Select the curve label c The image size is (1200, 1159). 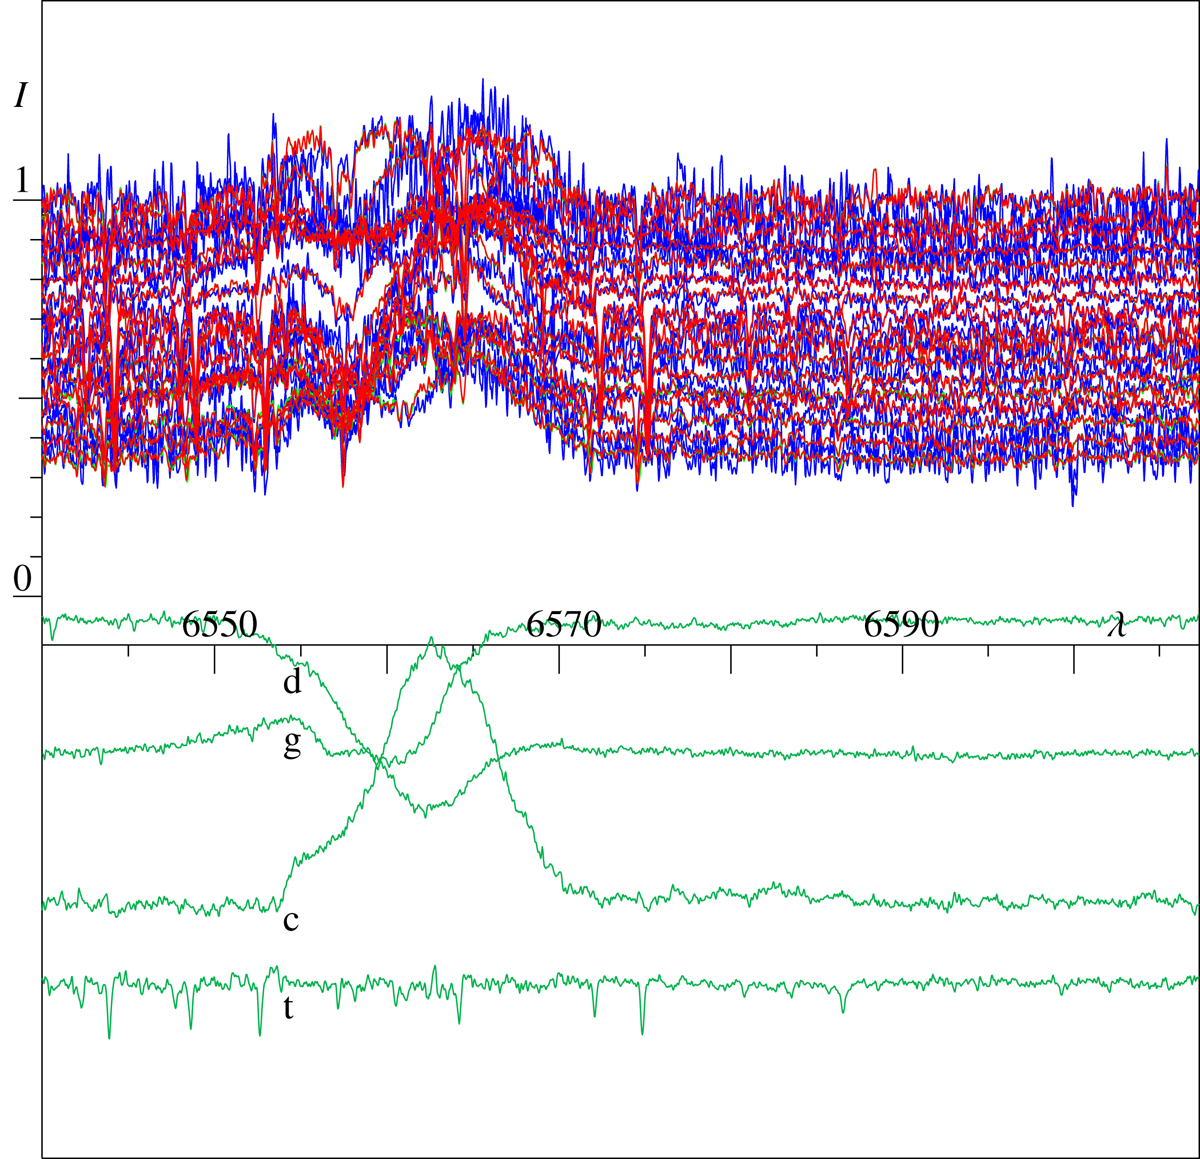click(x=290, y=919)
